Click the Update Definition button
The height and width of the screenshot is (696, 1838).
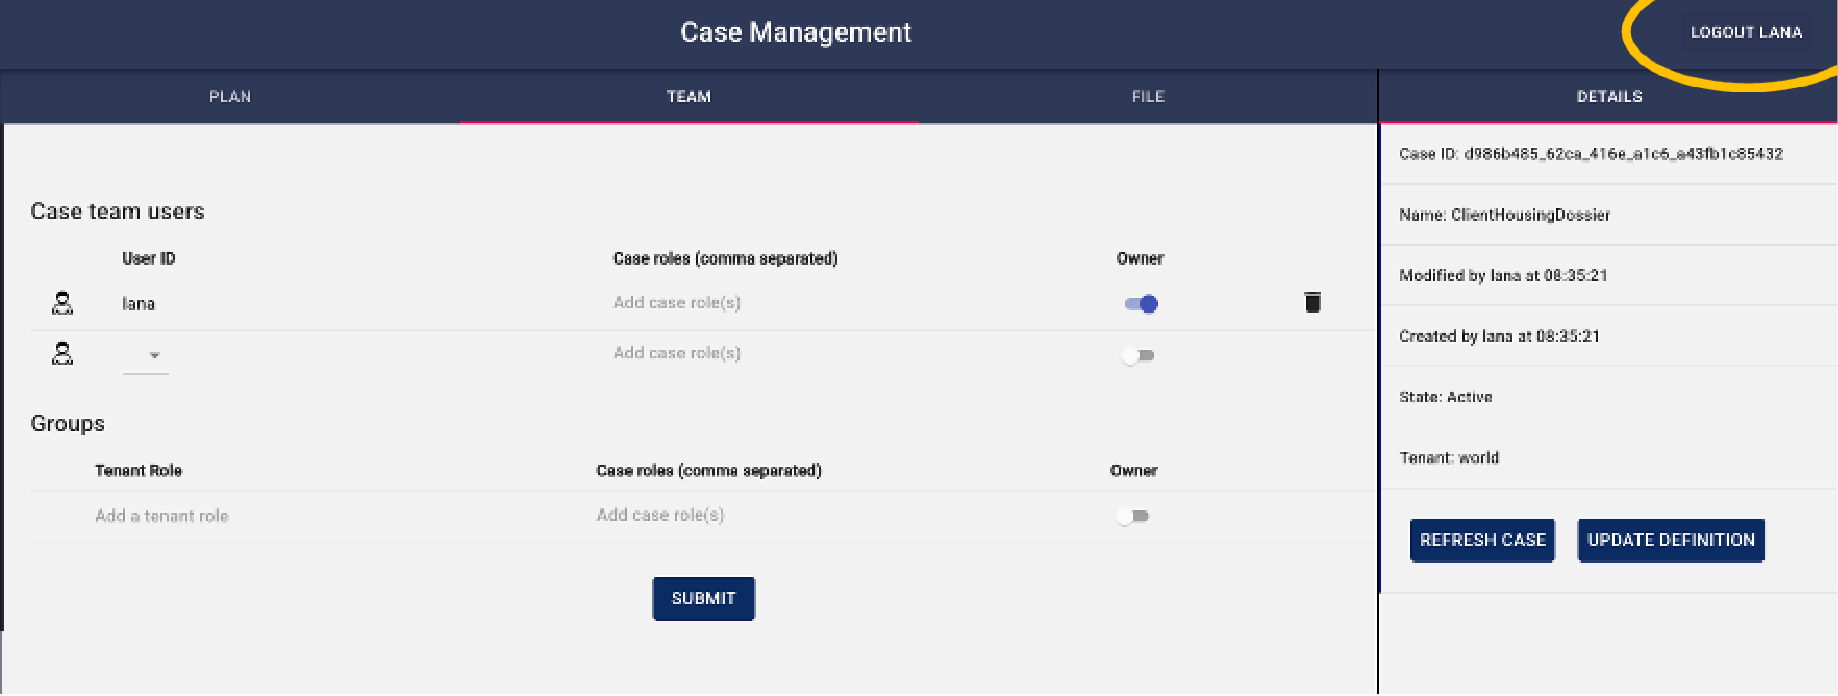(x=1670, y=540)
